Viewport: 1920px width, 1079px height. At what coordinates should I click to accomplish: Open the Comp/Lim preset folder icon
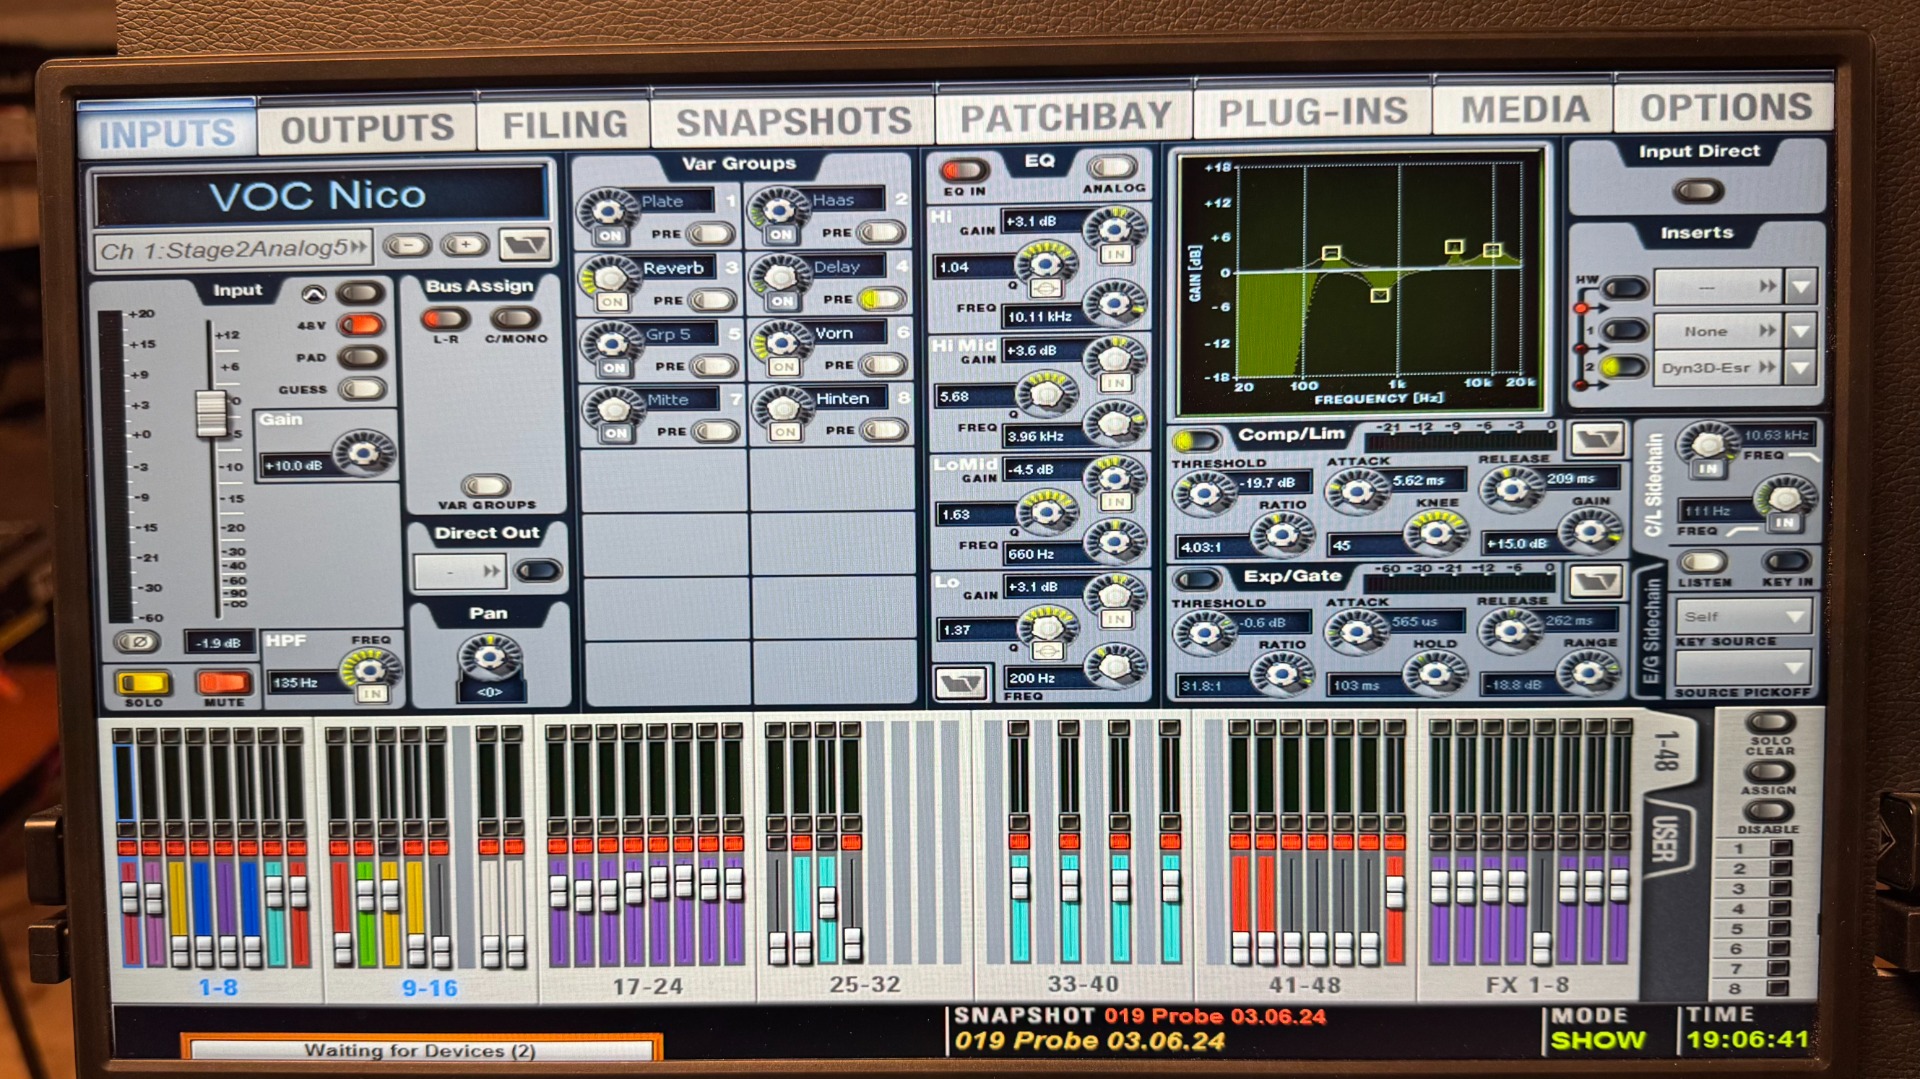[1596, 438]
